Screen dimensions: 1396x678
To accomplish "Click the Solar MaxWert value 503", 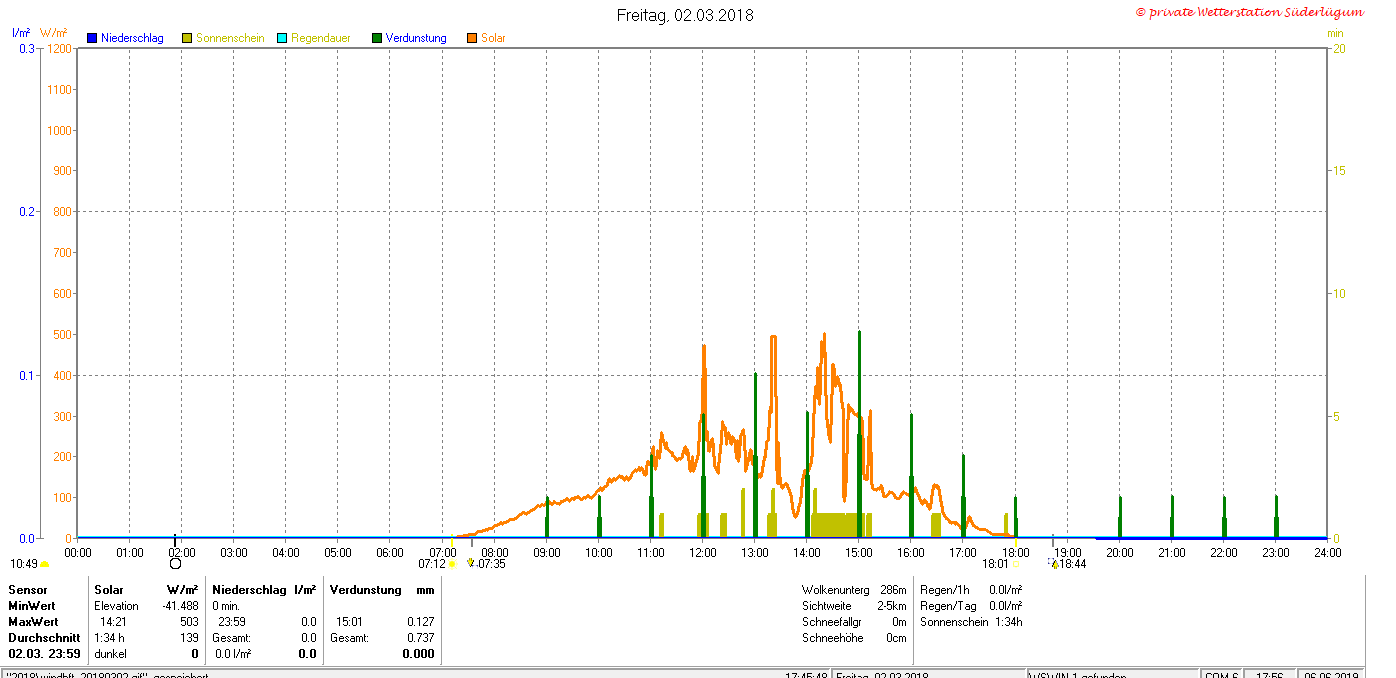I will click(x=188, y=622).
